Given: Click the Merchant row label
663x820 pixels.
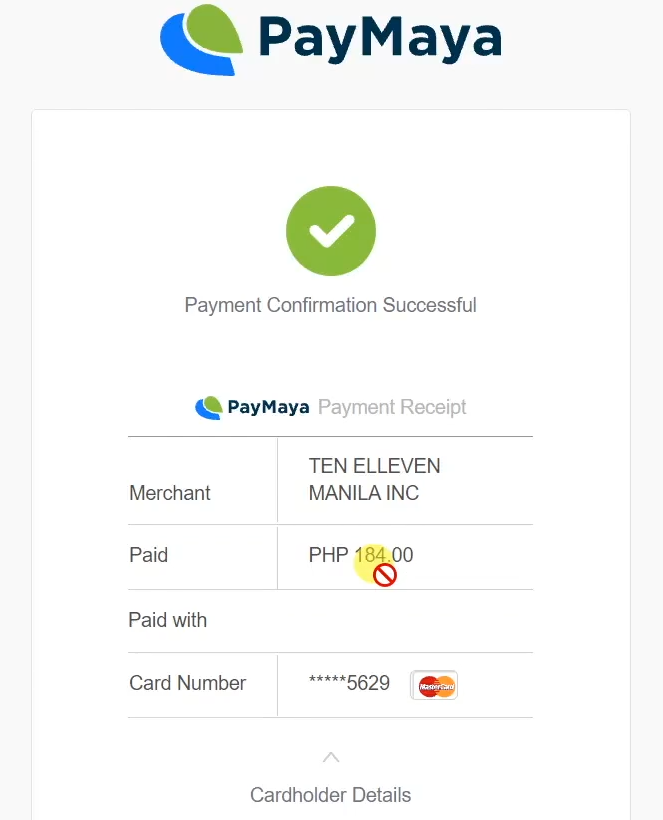Looking at the screenshot, I should pyautogui.click(x=170, y=493).
